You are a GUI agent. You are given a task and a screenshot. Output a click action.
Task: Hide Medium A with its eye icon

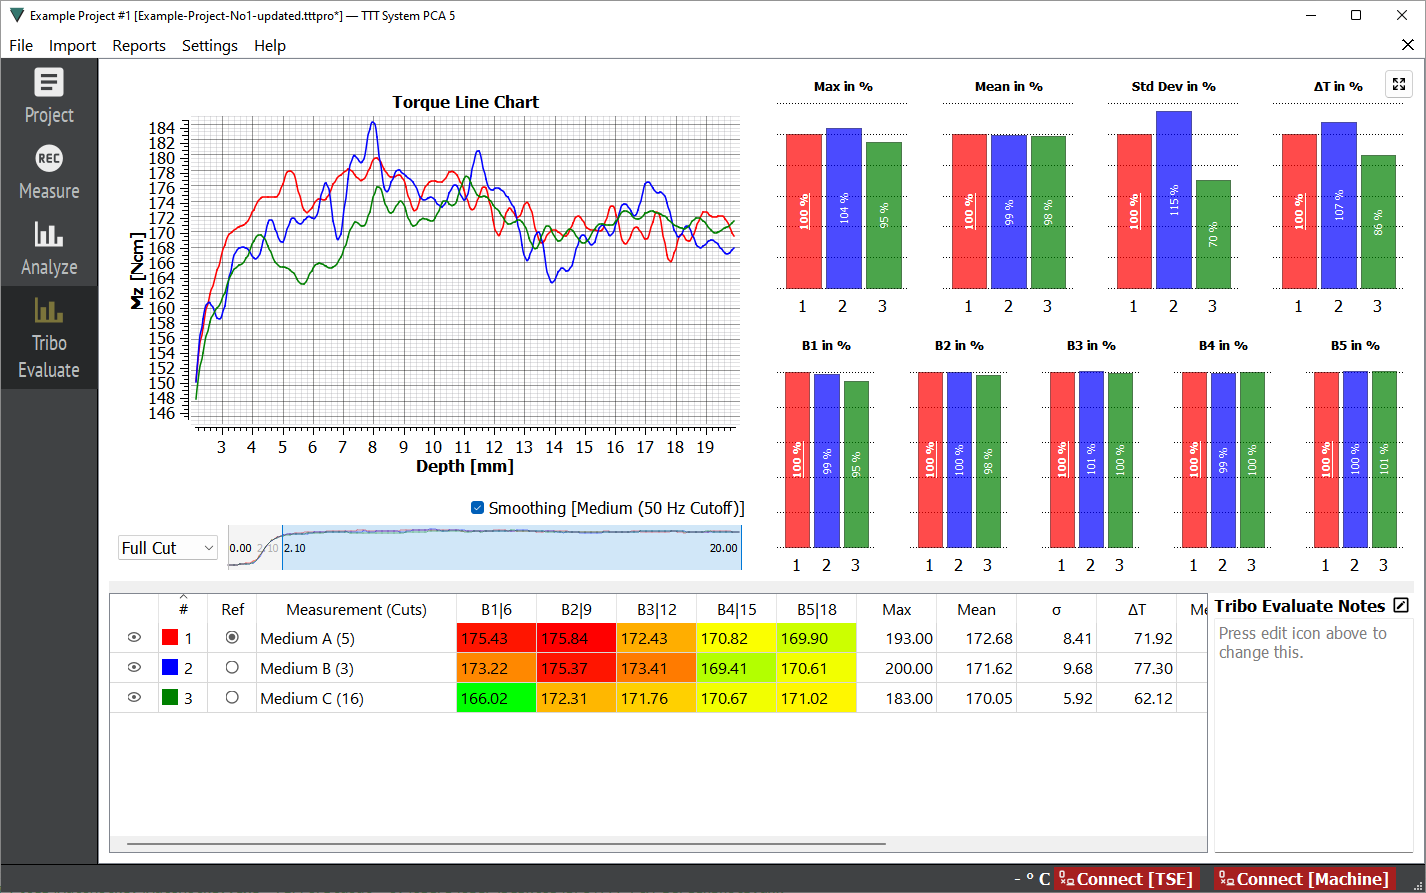click(134, 638)
